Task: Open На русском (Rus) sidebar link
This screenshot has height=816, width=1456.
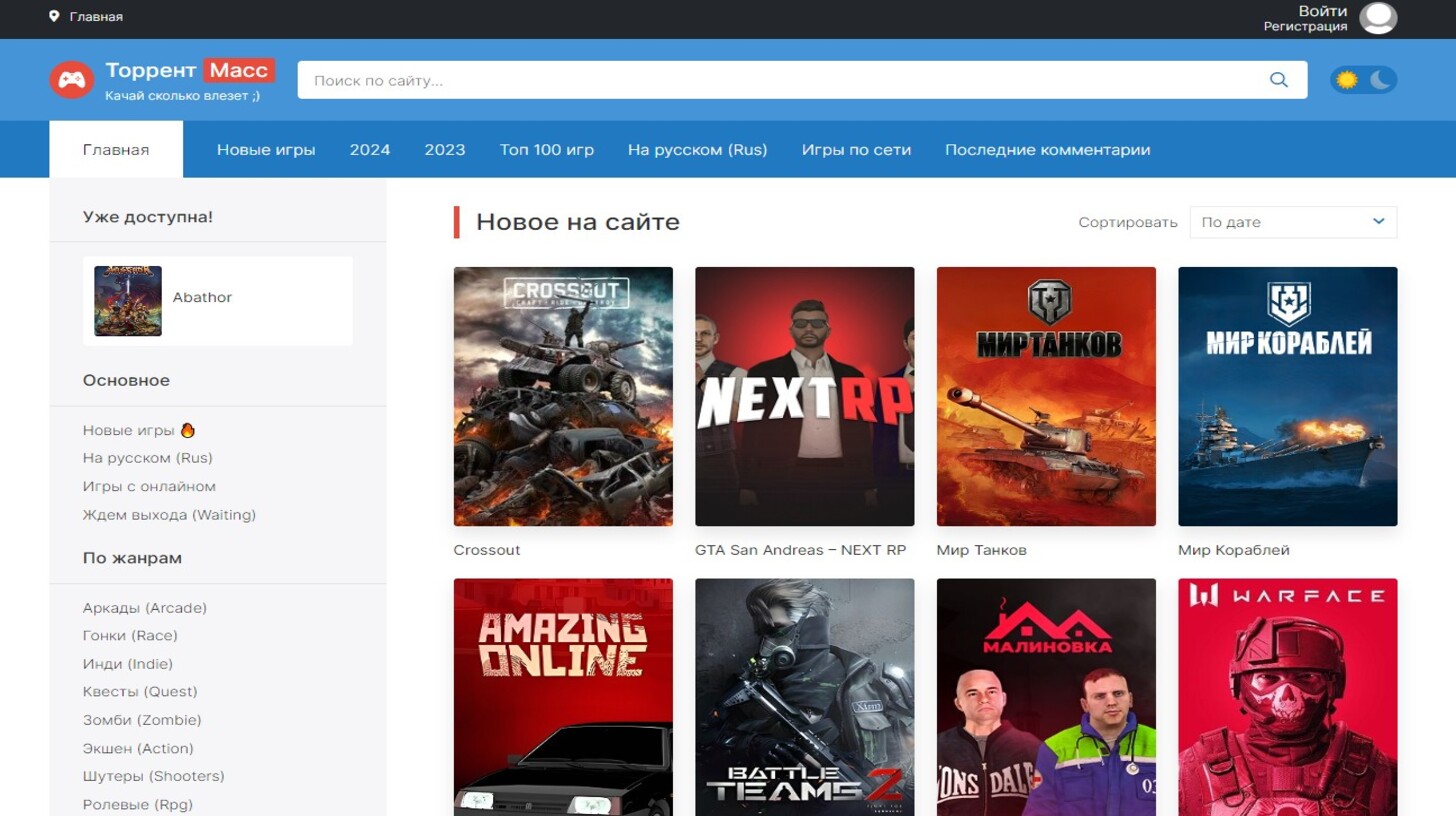Action: (x=148, y=458)
